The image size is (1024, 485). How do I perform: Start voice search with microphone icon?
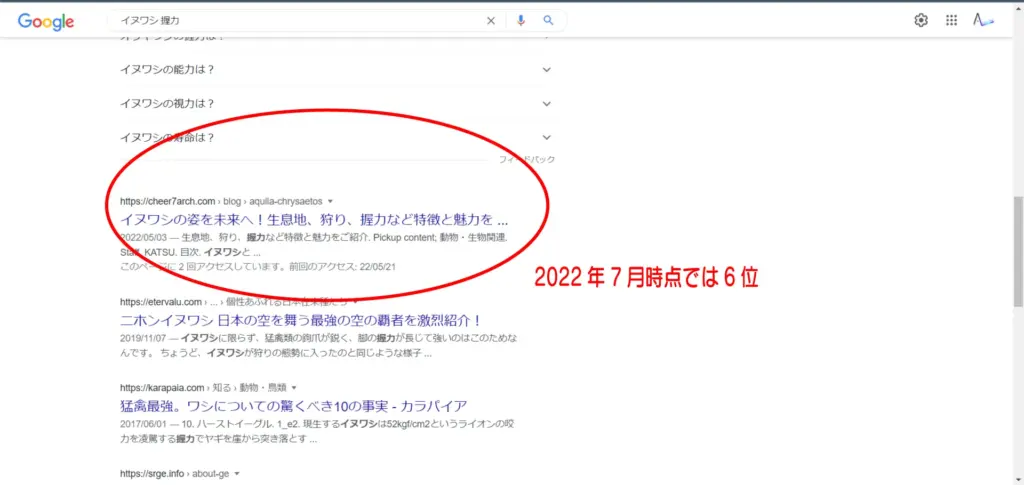pos(520,21)
